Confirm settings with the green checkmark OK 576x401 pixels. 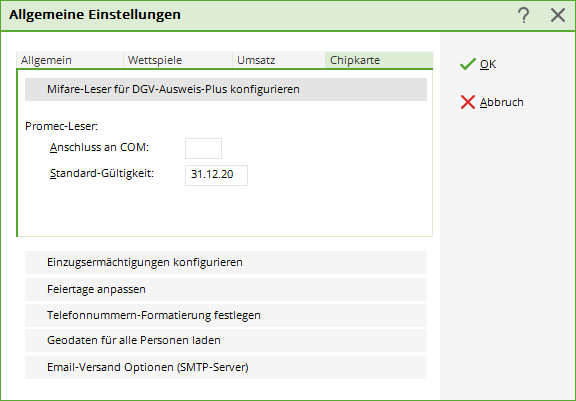pyautogui.click(x=478, y=64)
